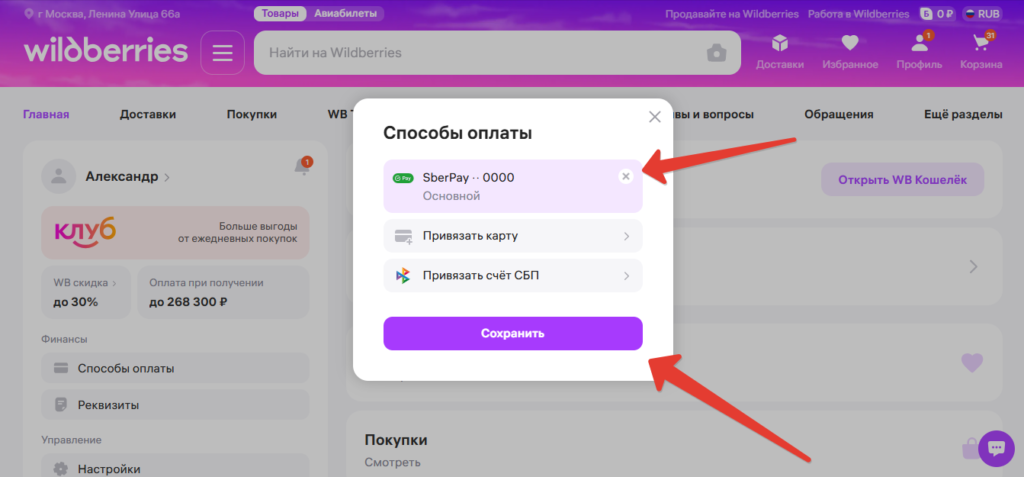
Task: Go to the Обращения section tab
Action: click(x=839, y=114)
